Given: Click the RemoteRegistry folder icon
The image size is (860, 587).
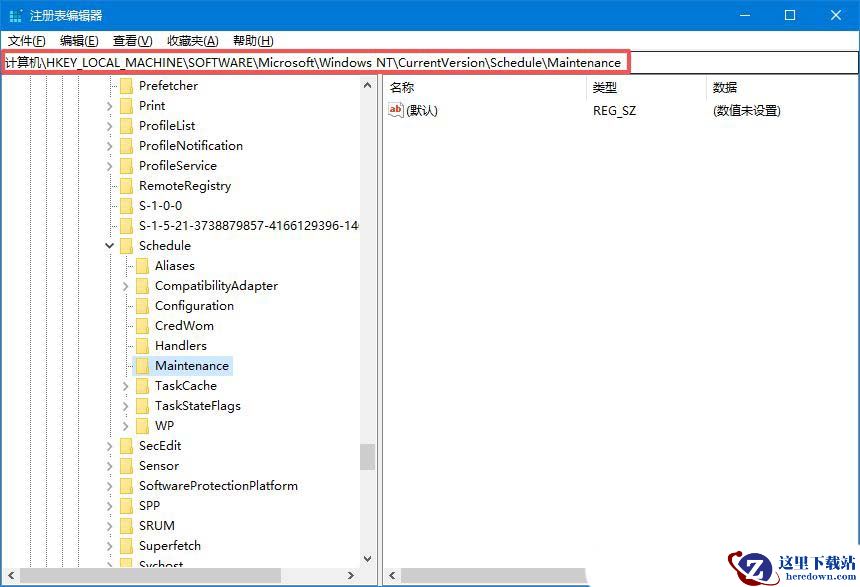Looking at the screenshot, I should pos(126,185).
